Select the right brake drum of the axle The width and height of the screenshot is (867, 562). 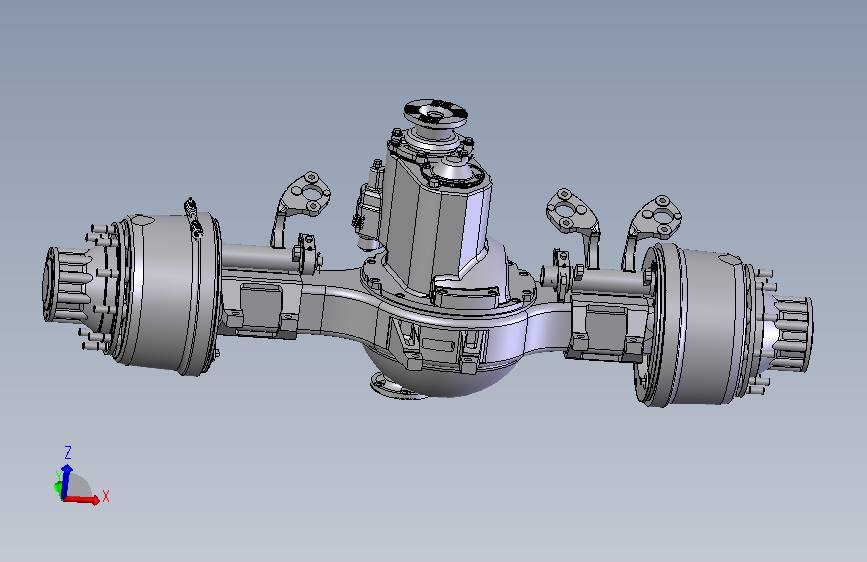[694, 326]
